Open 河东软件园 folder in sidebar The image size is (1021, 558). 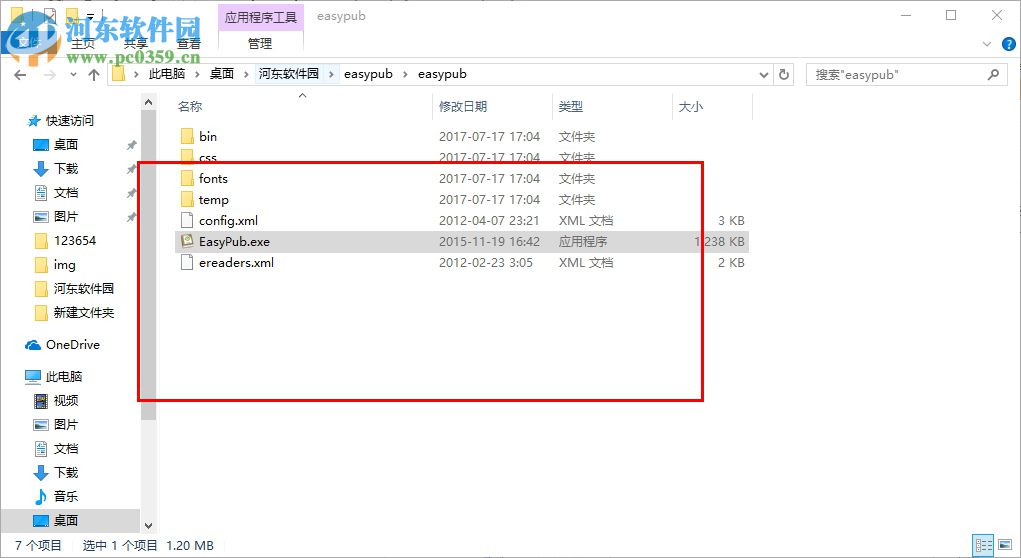pyautogui.click(x=83, y=288)
